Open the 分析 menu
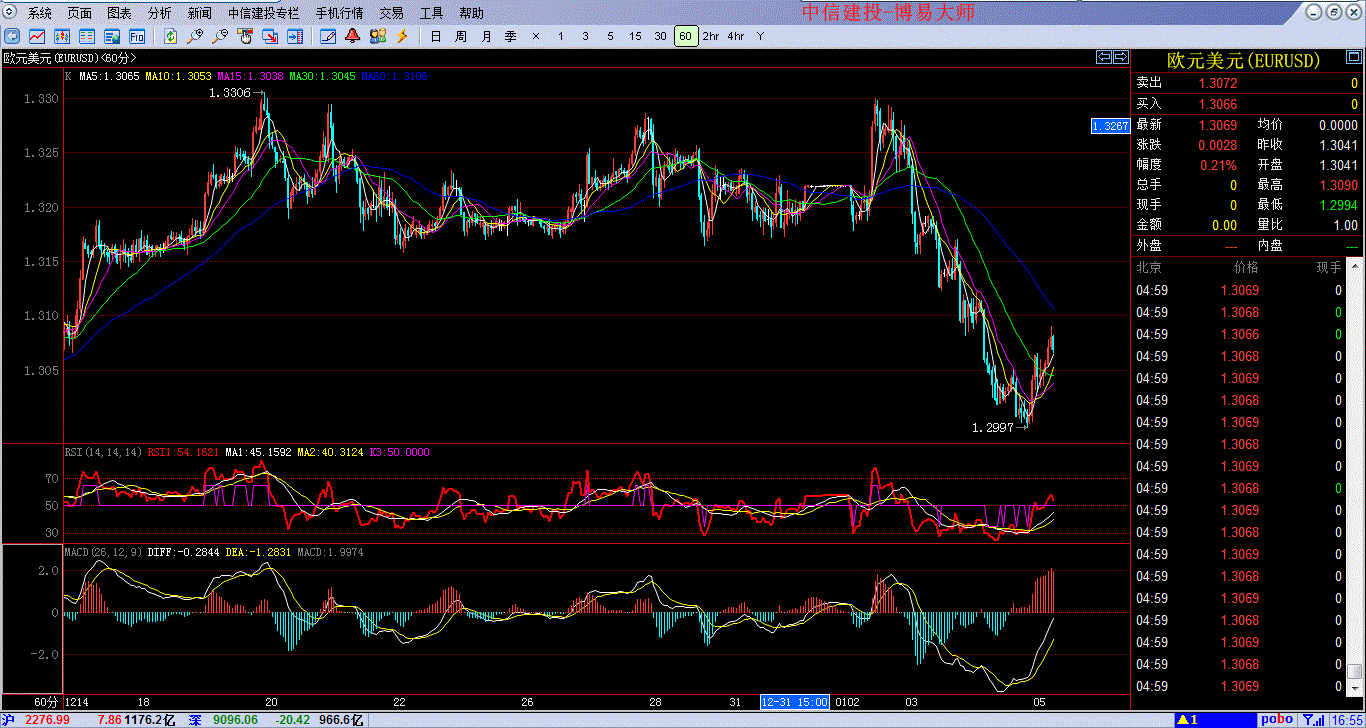 coord(159,13)
